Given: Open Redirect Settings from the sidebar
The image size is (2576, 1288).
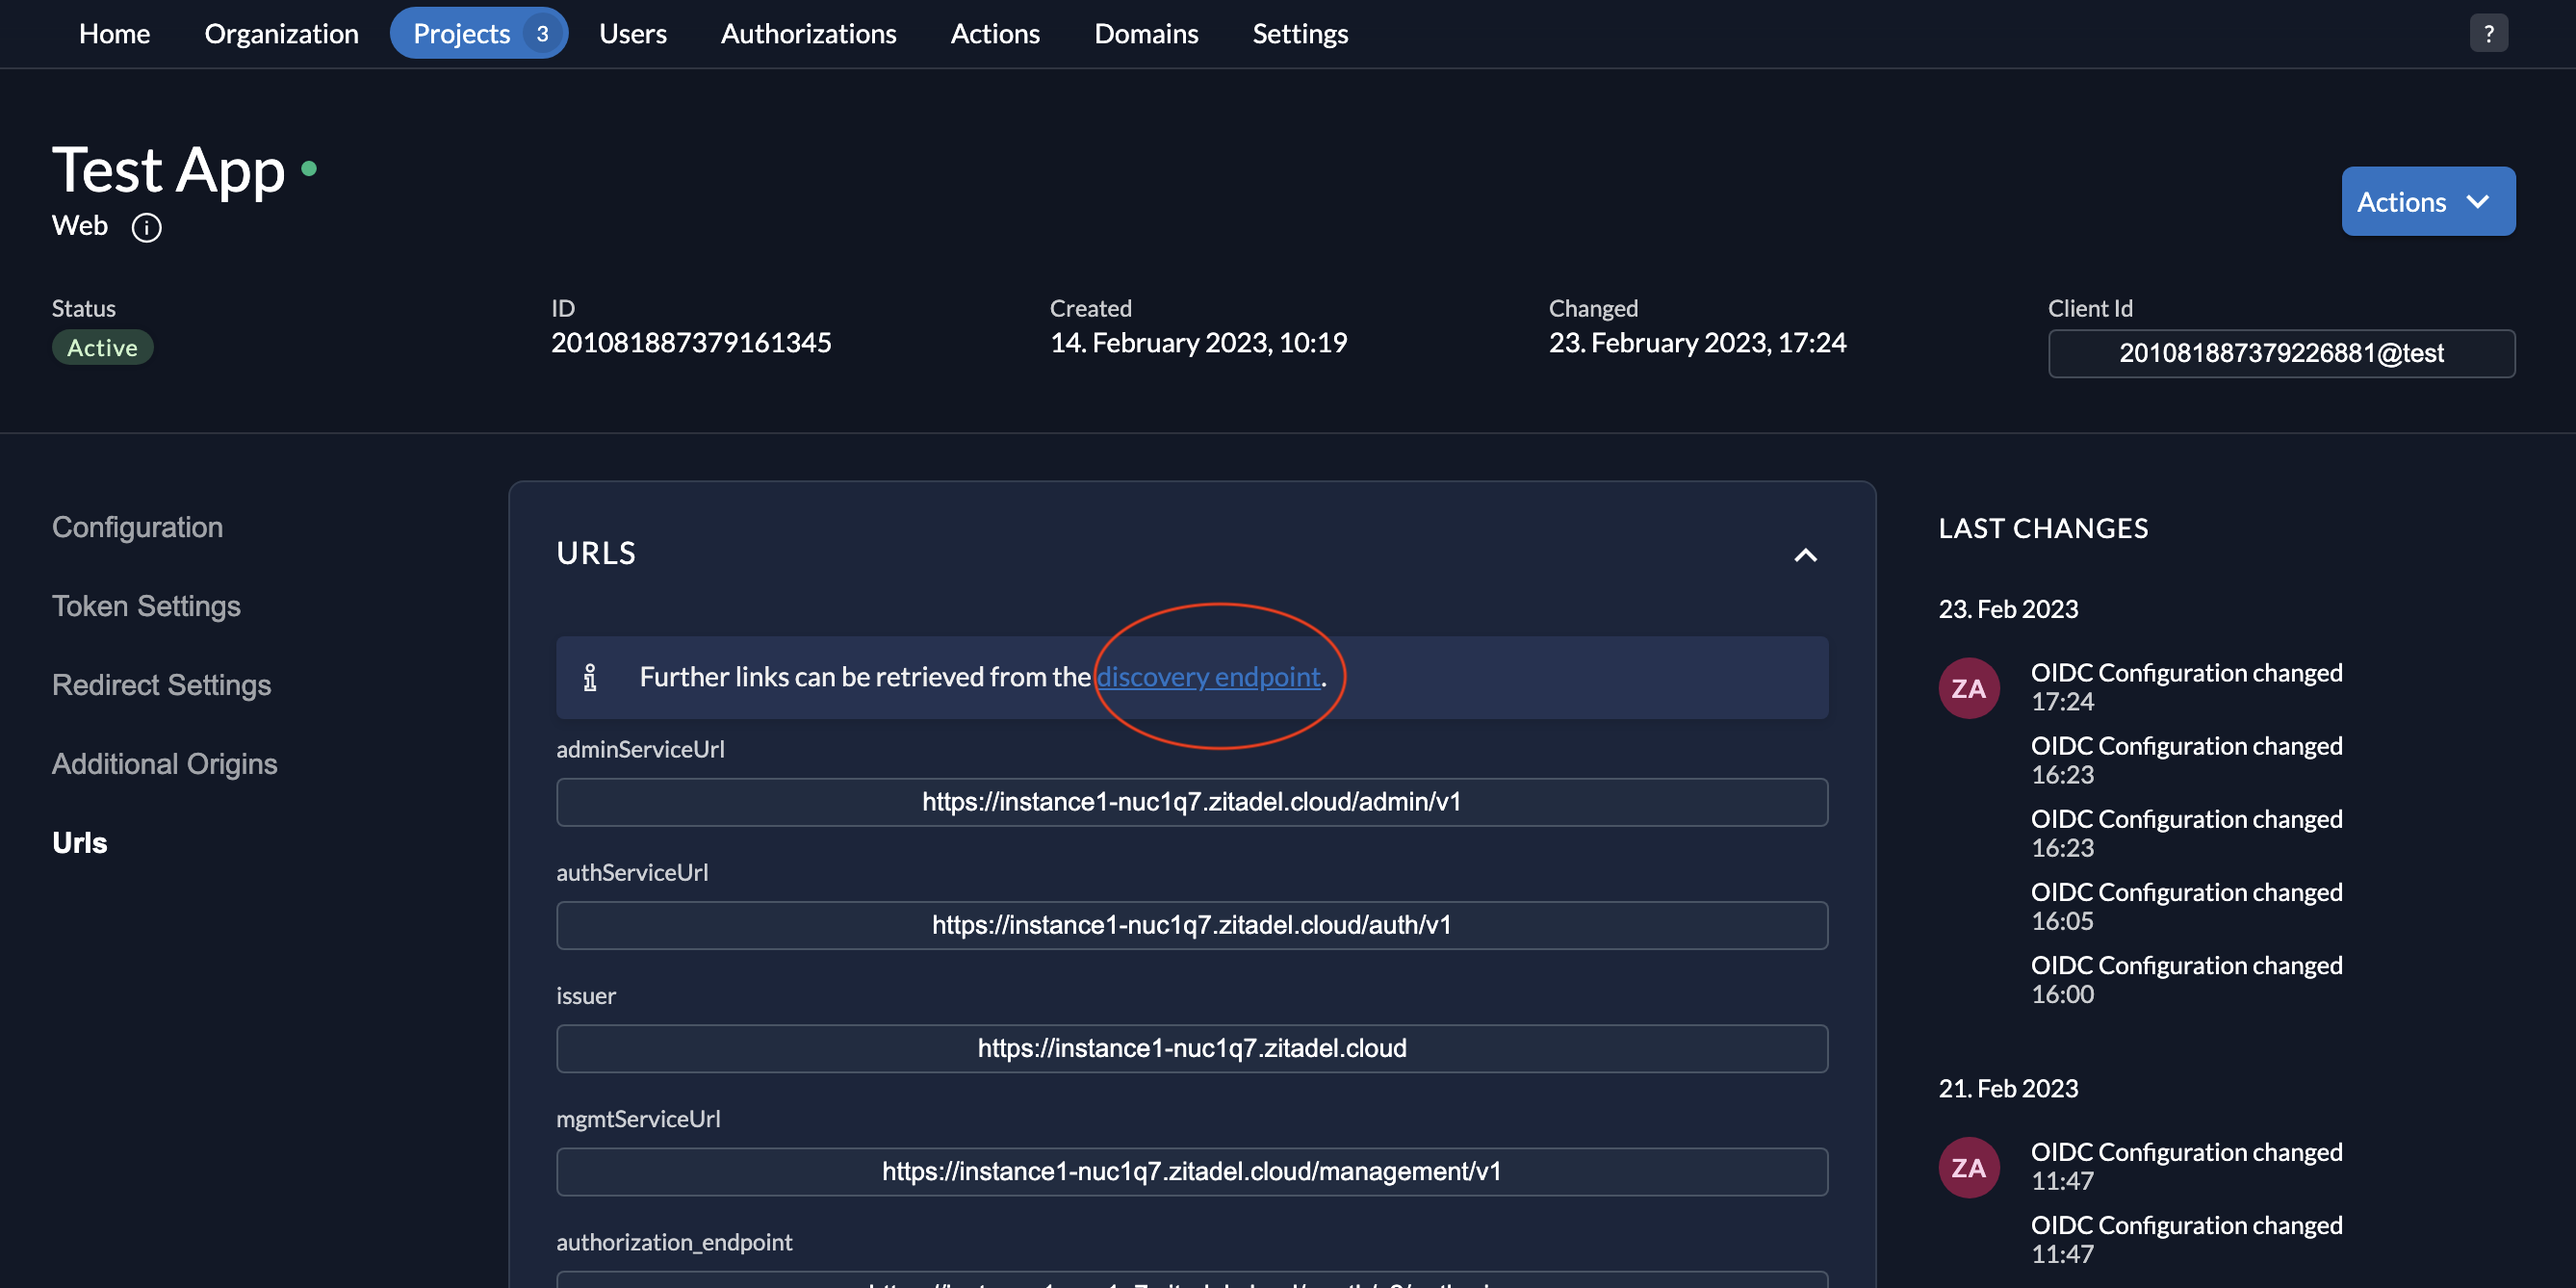Looking at the screenshot, I should point(161,685).
